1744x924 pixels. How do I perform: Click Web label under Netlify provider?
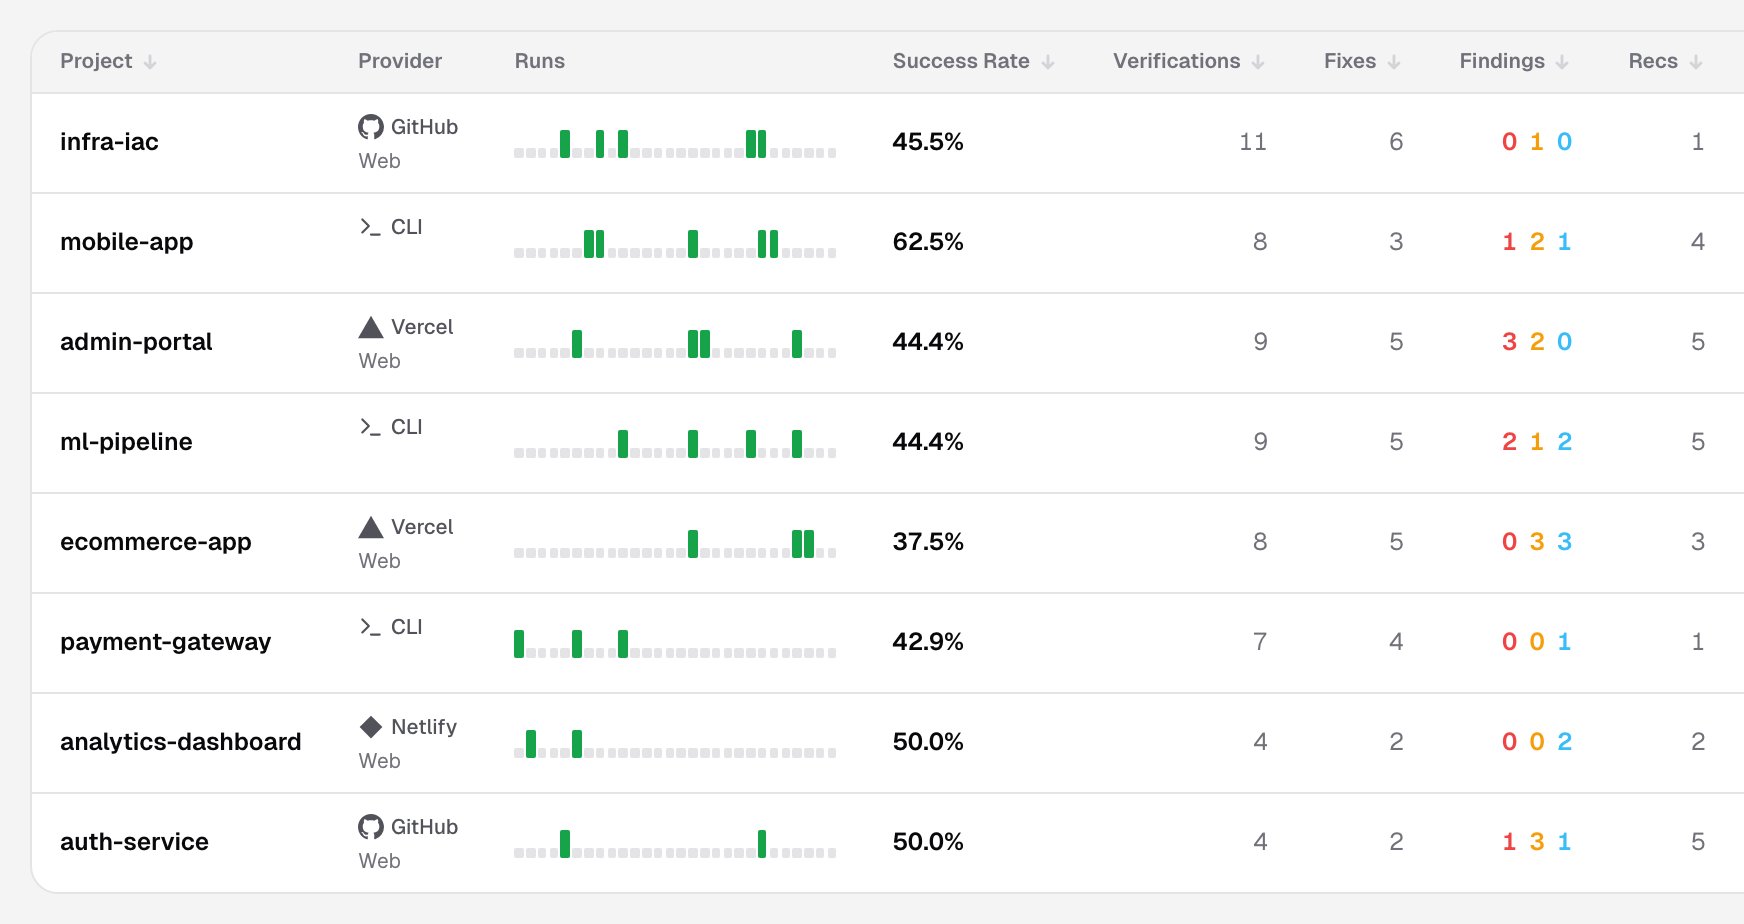click(x=380, y=761)
